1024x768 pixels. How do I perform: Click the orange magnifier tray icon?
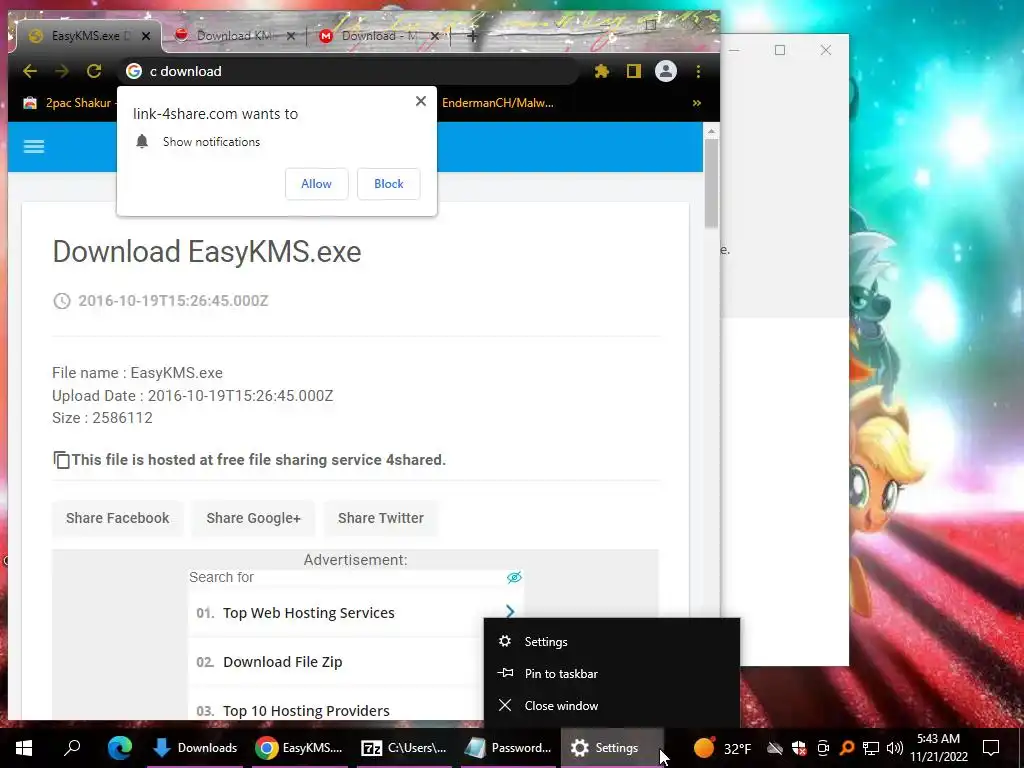coord(847,748)
